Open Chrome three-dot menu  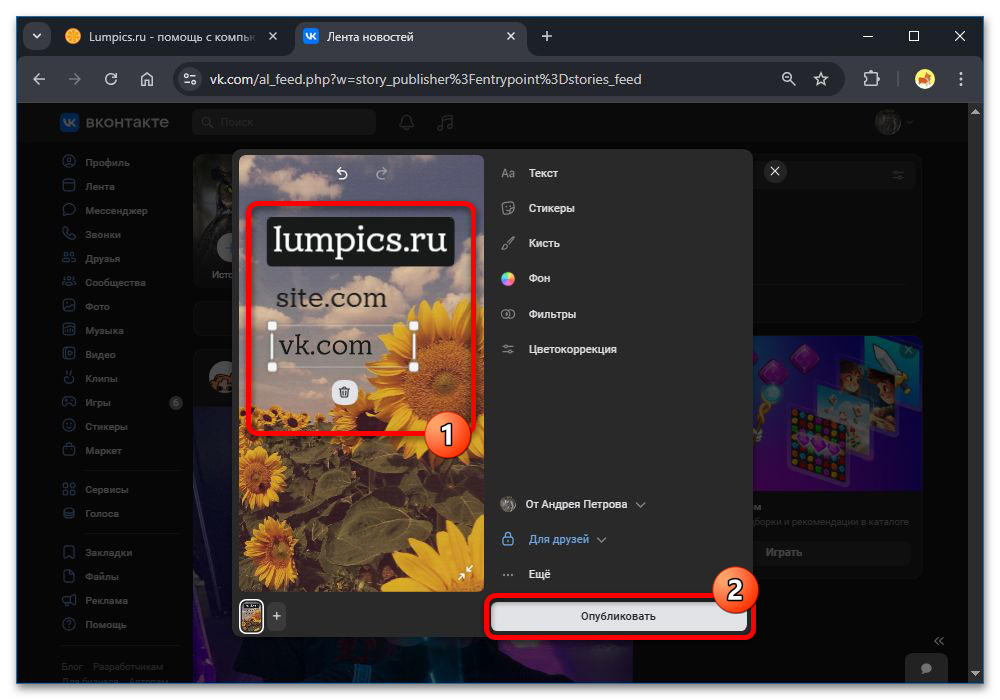960,79
